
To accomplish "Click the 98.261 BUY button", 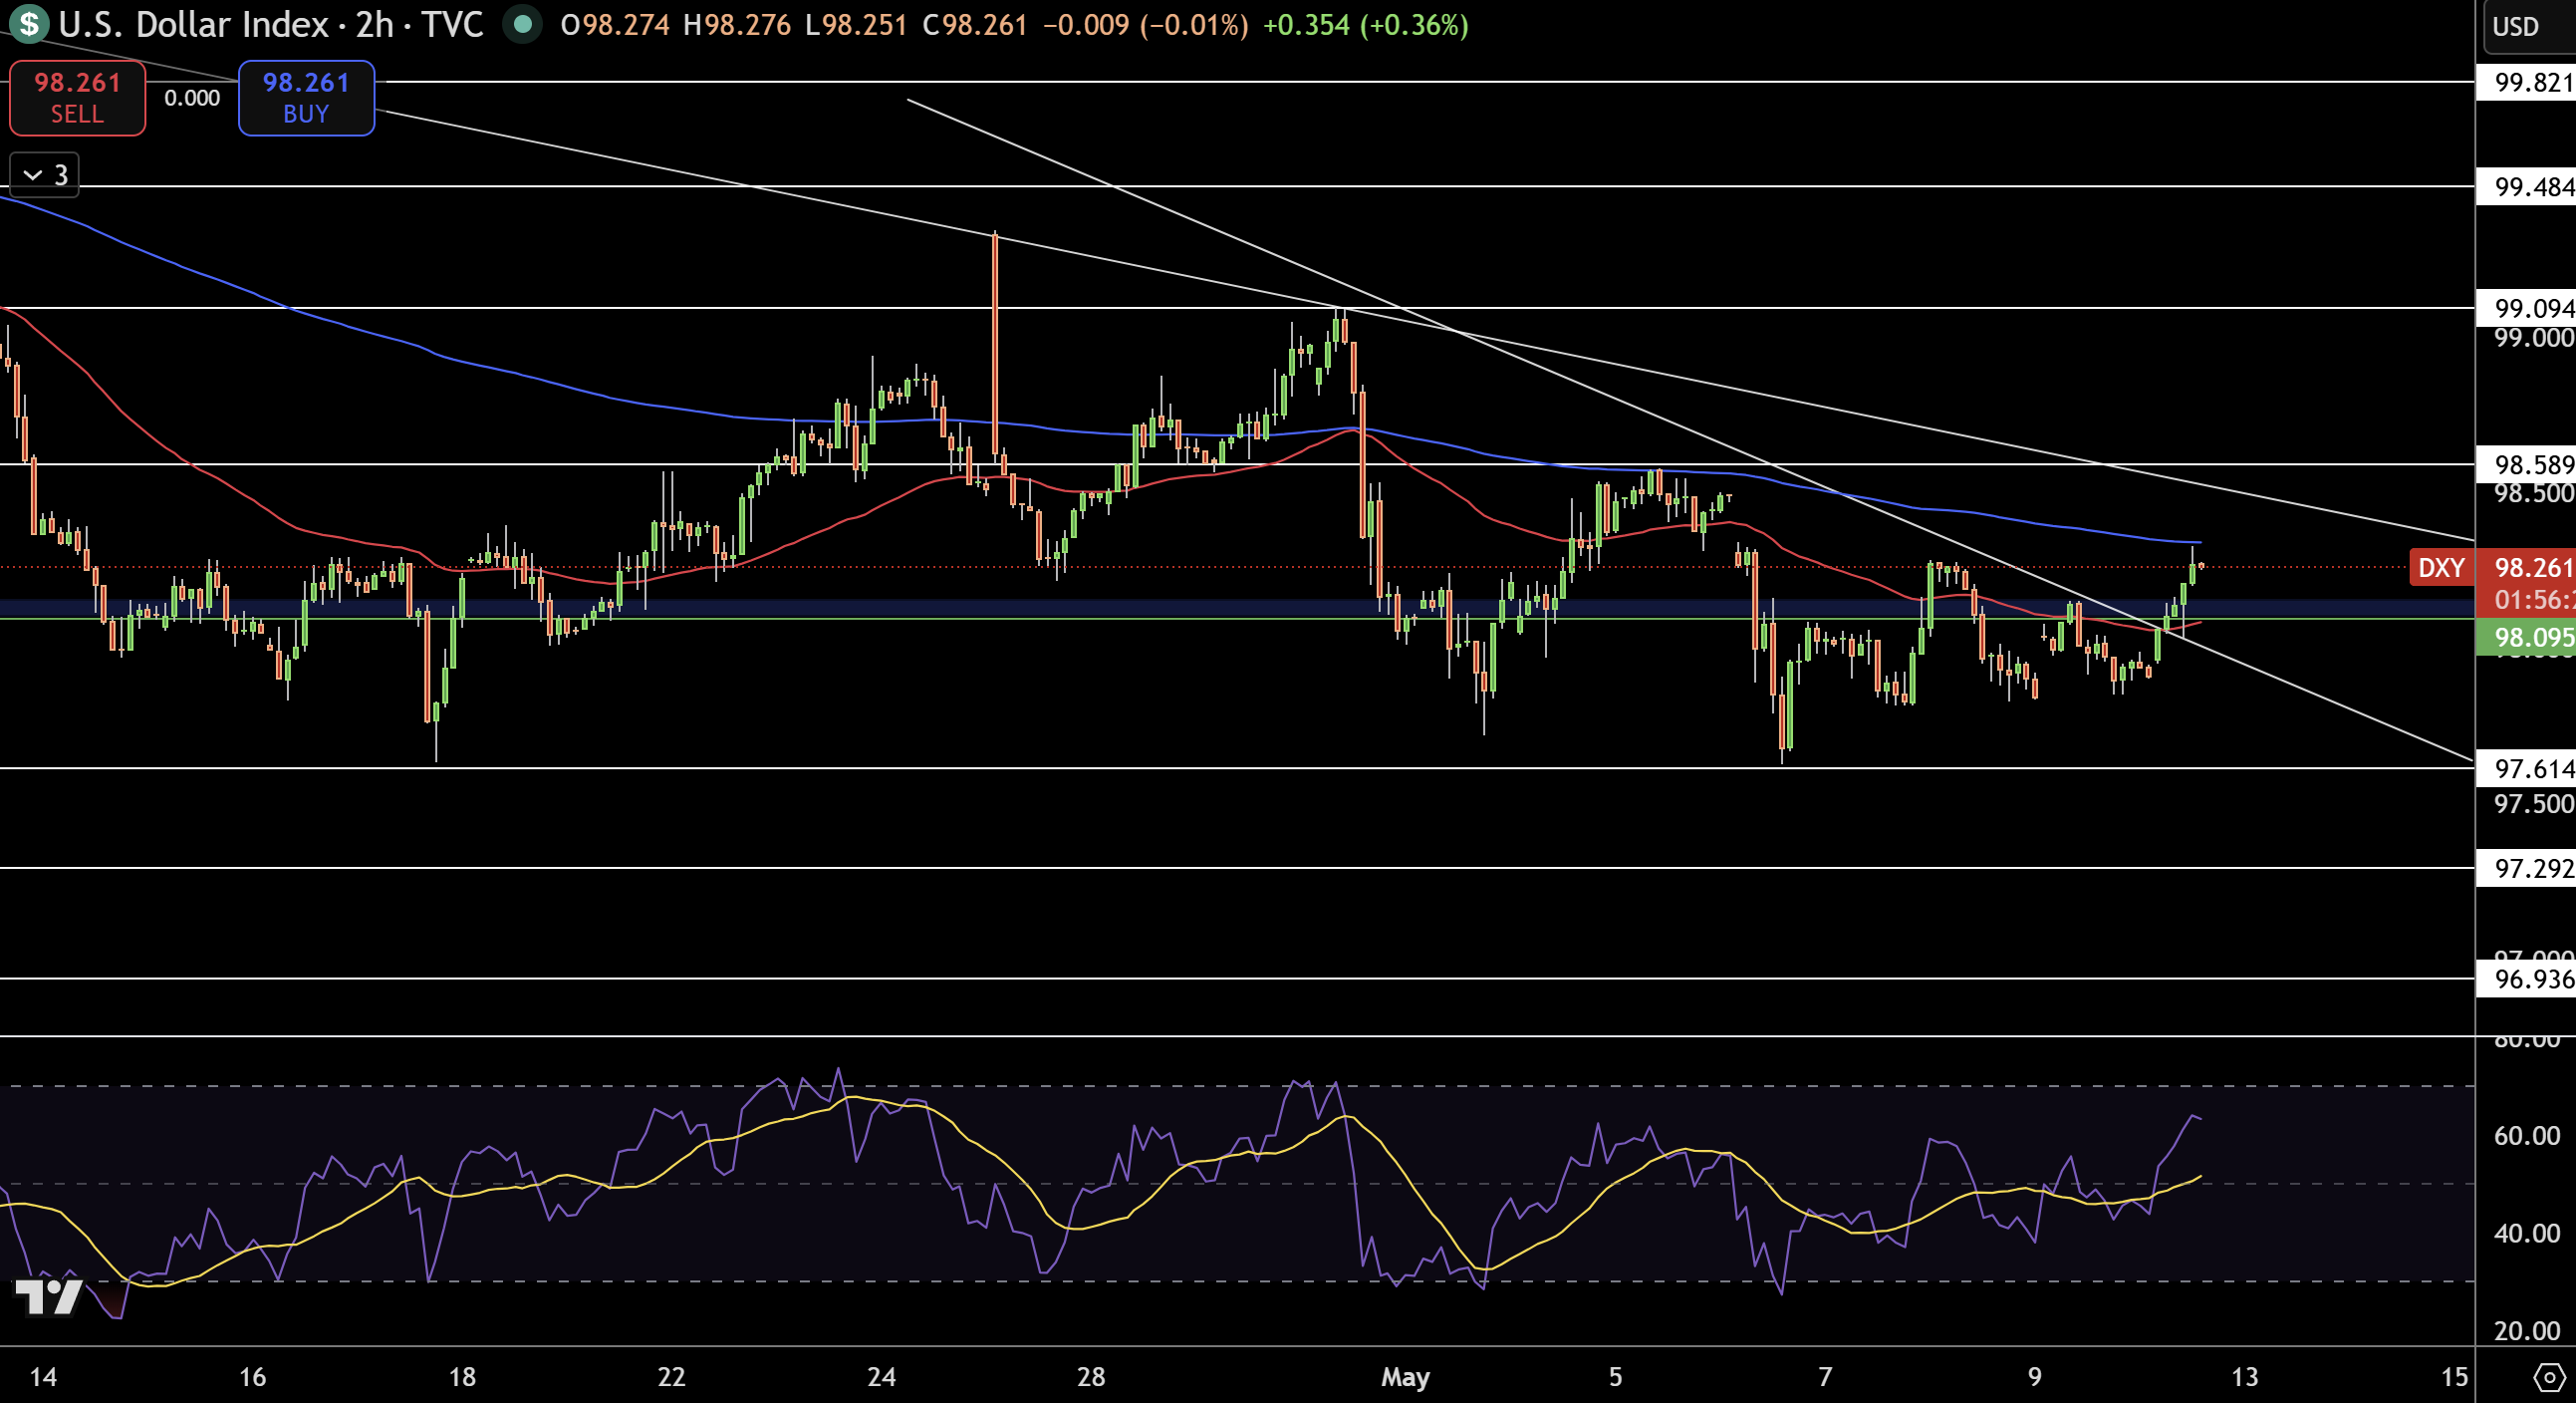I will tap(306, 98).
